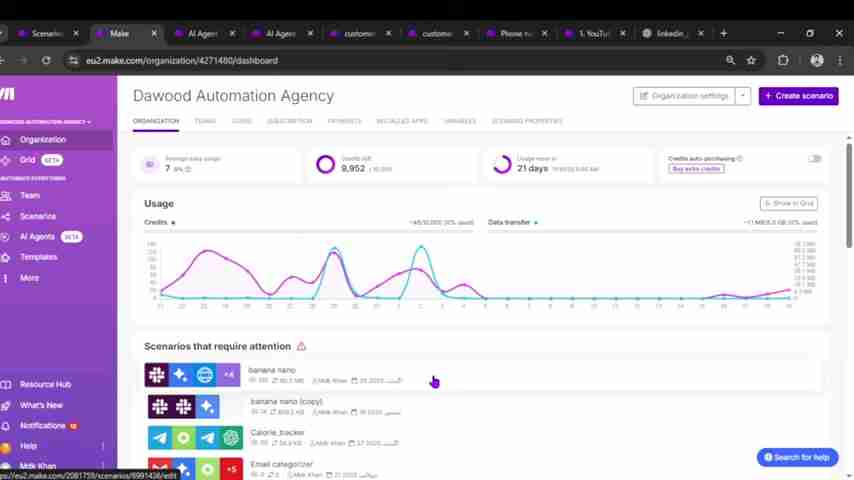854x480 pixels.
Task: Click the +4 modules badge of banana nano
Action: 229,375
